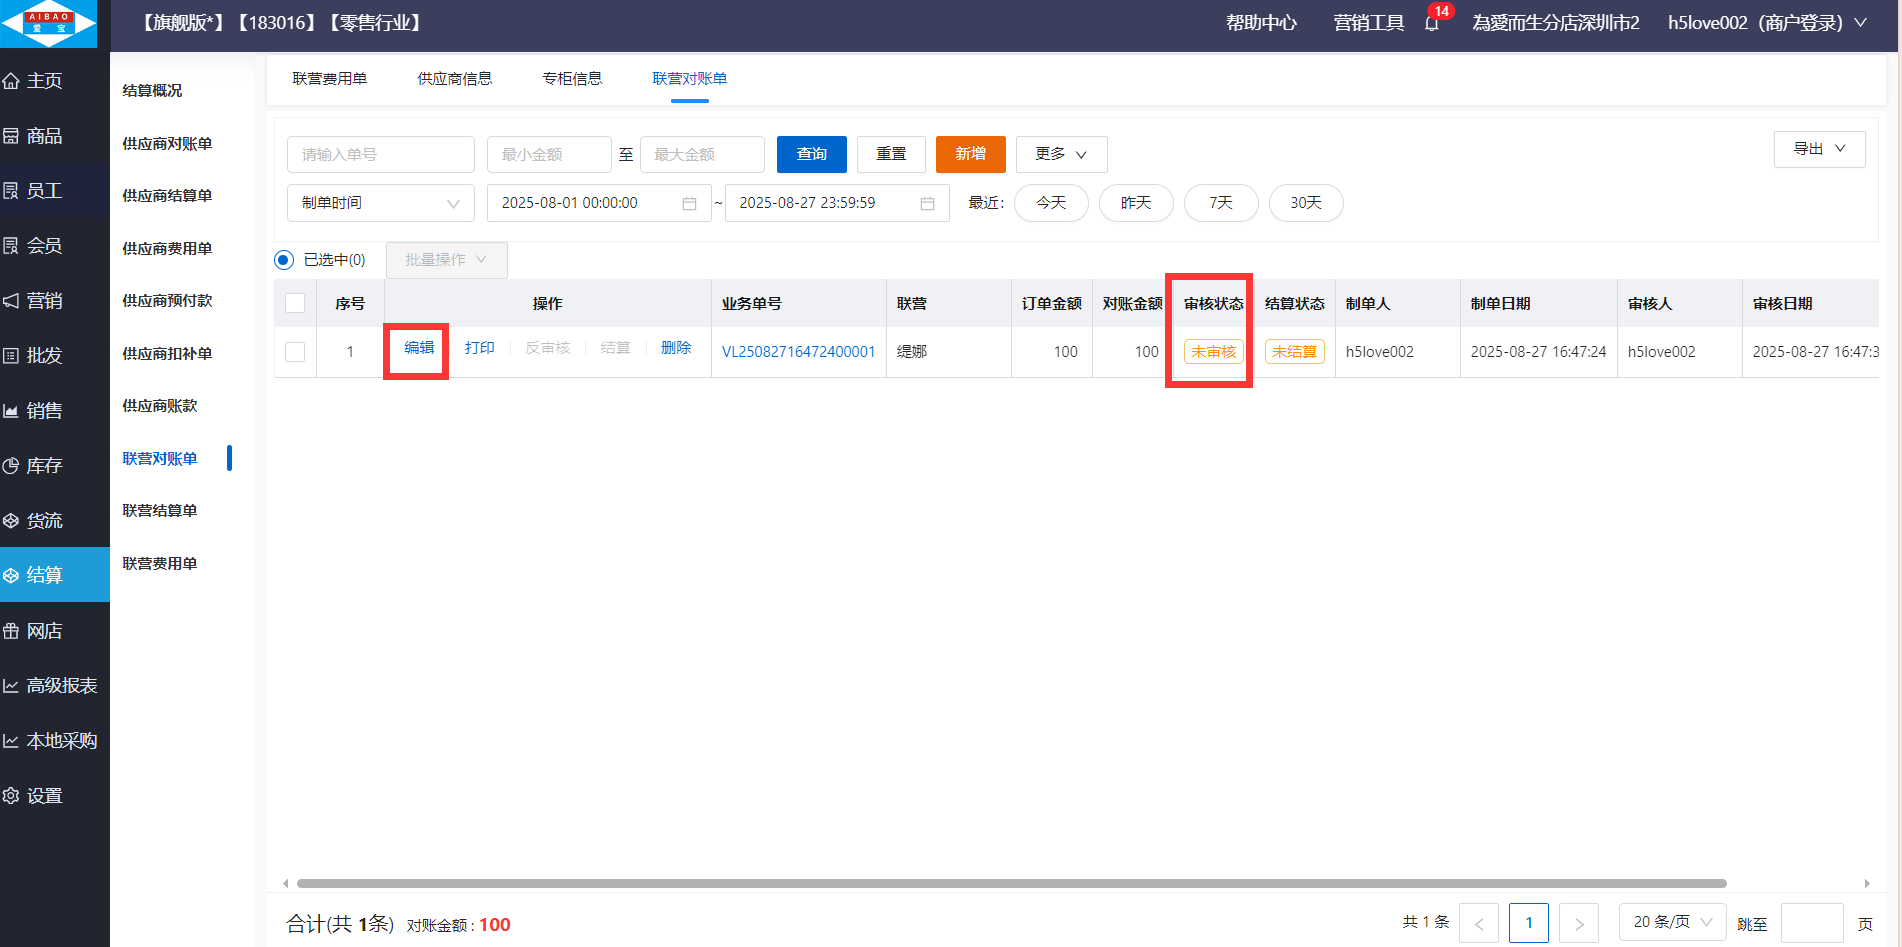Open the 20 条/页 page size dropdown

[1672, 922]
